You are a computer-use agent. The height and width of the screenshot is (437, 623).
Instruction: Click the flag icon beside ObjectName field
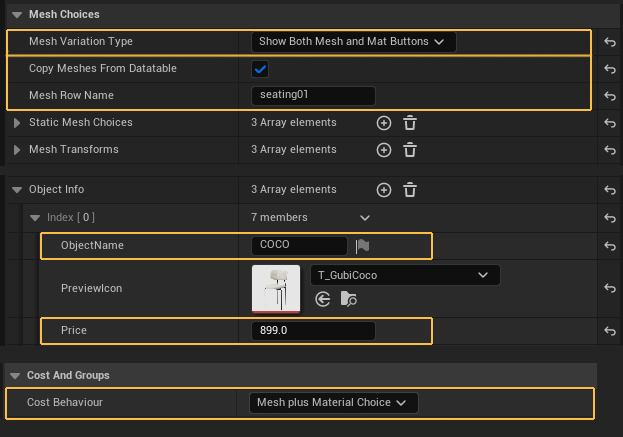click(x=363, y=246)
